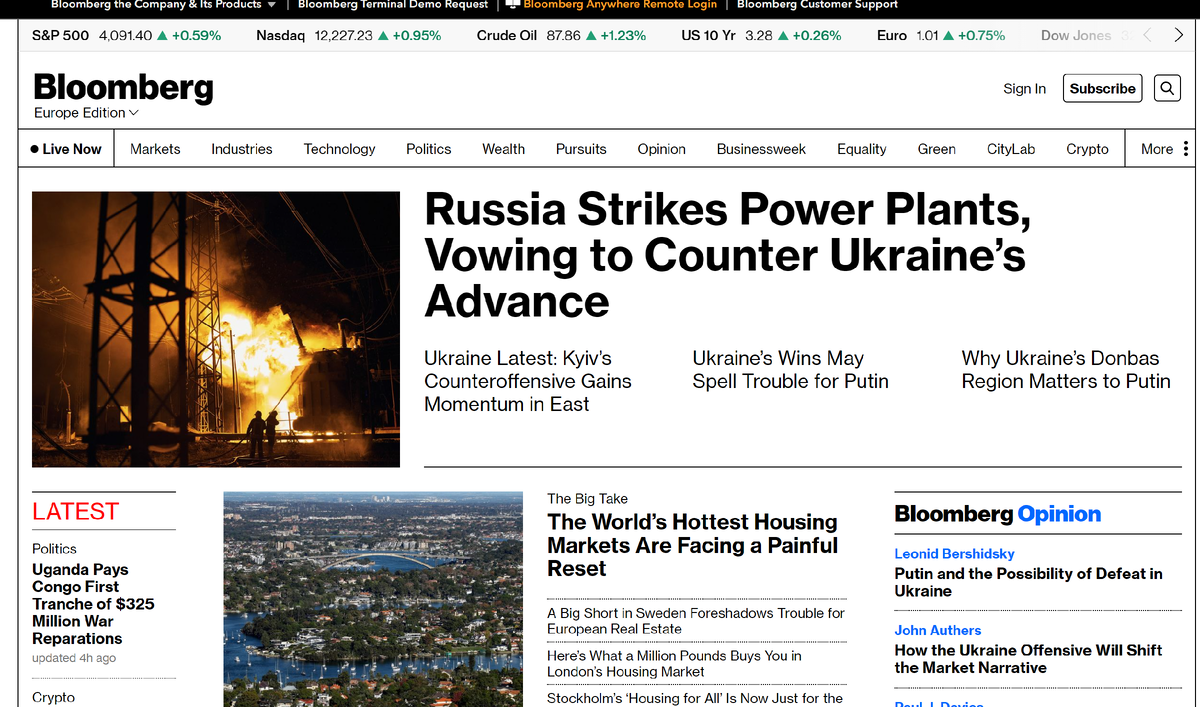Click the Subscribe button
This screenshot has width=1200, height=707.
pos(1102,88)
